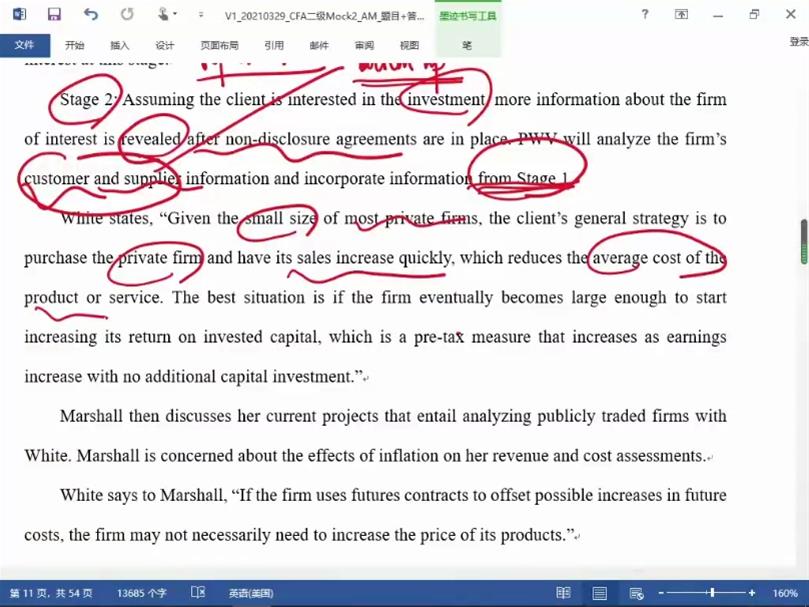809x607 pixels.
Task: Undo the last action
Action: coord(91,14)
